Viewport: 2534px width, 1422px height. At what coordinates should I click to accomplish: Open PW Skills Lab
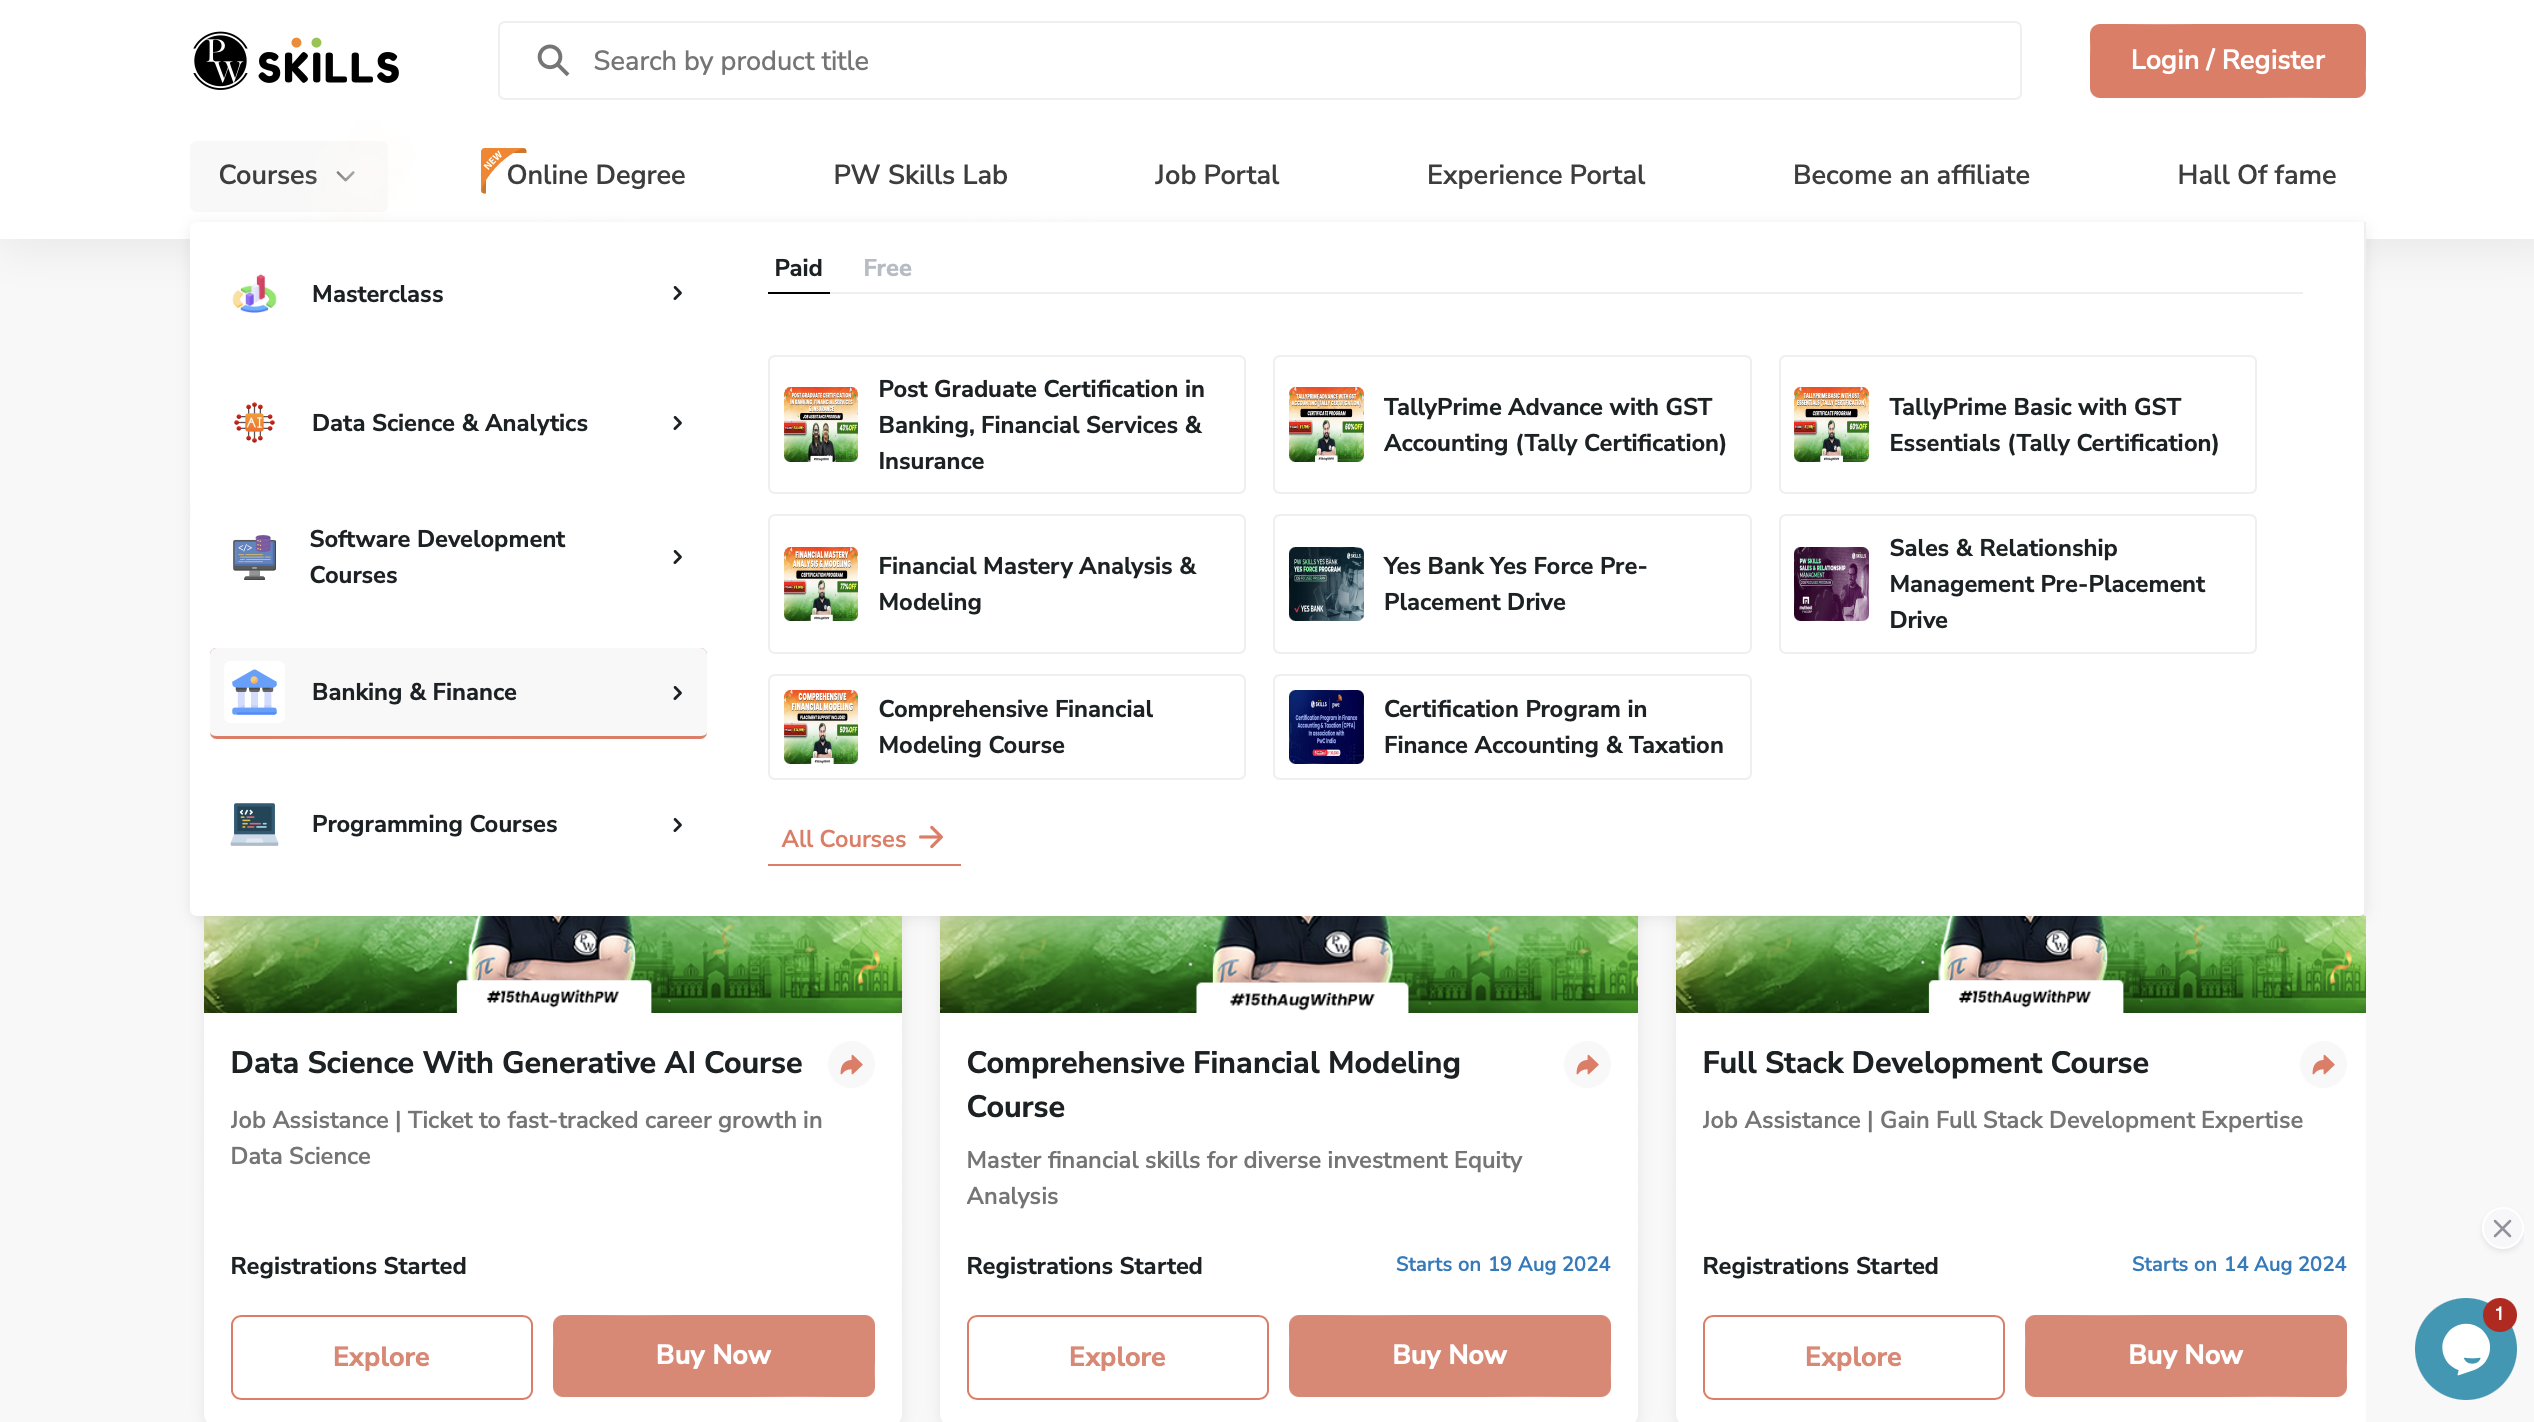click(x=920, y=175)
